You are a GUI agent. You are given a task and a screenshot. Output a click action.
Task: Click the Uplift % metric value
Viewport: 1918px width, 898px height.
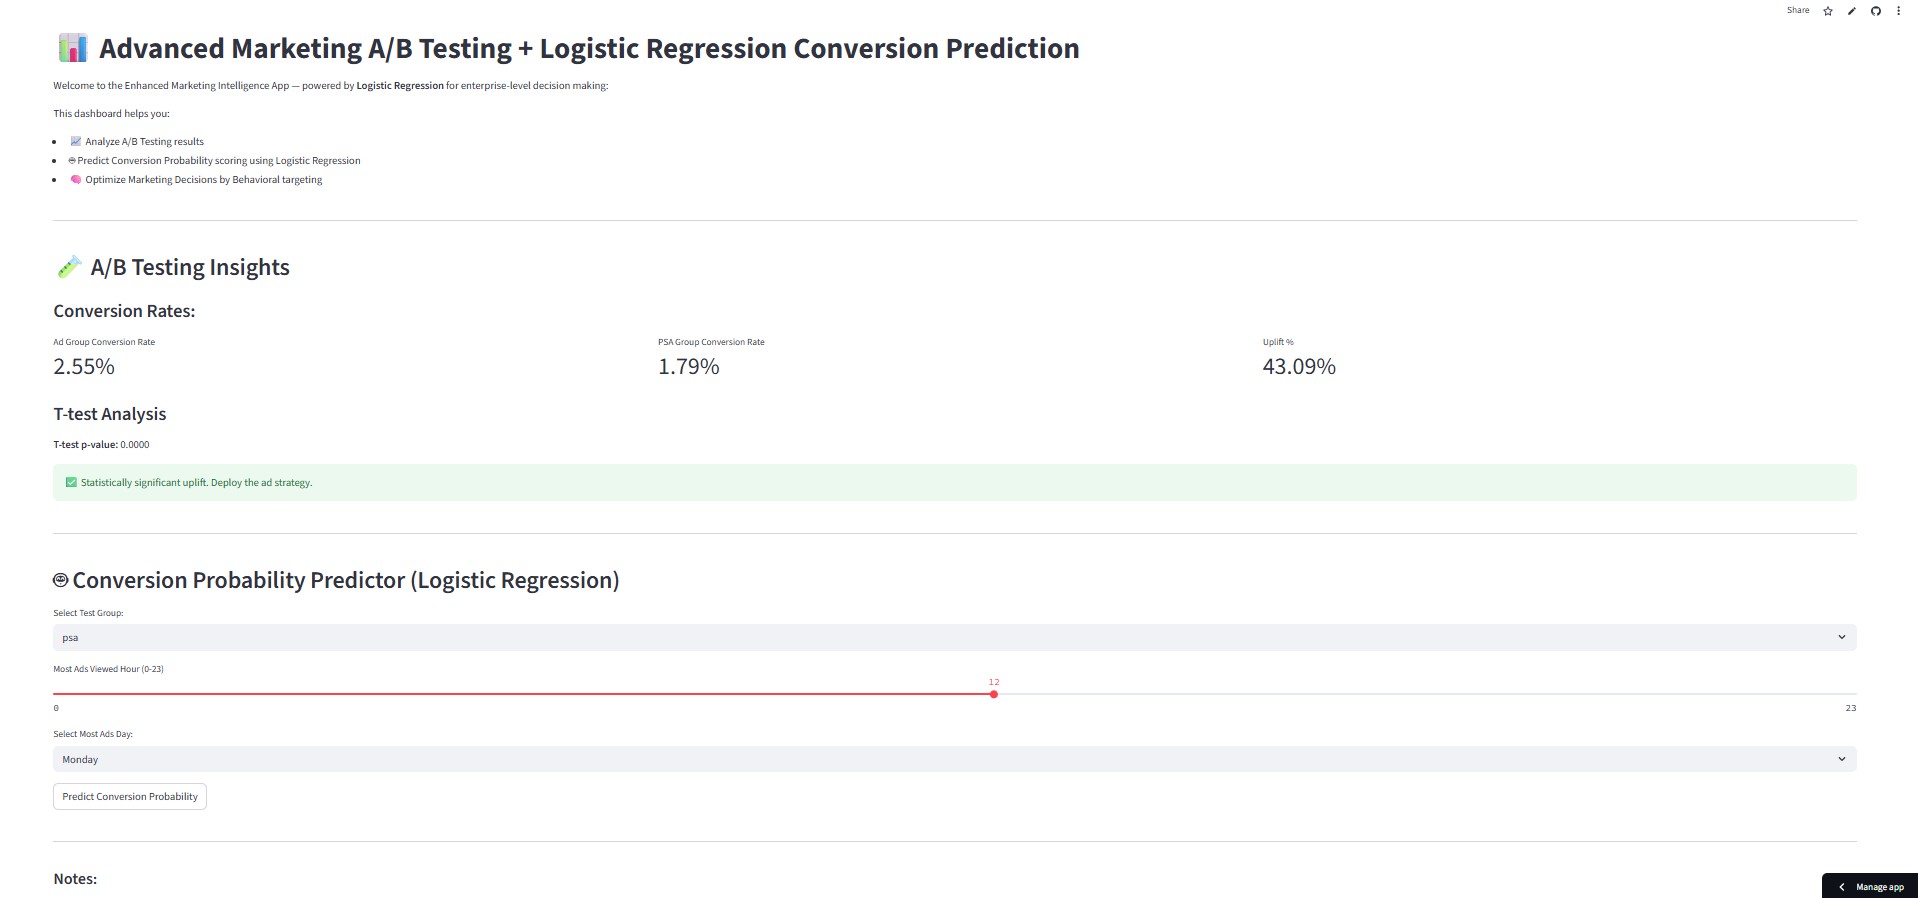1299,367
